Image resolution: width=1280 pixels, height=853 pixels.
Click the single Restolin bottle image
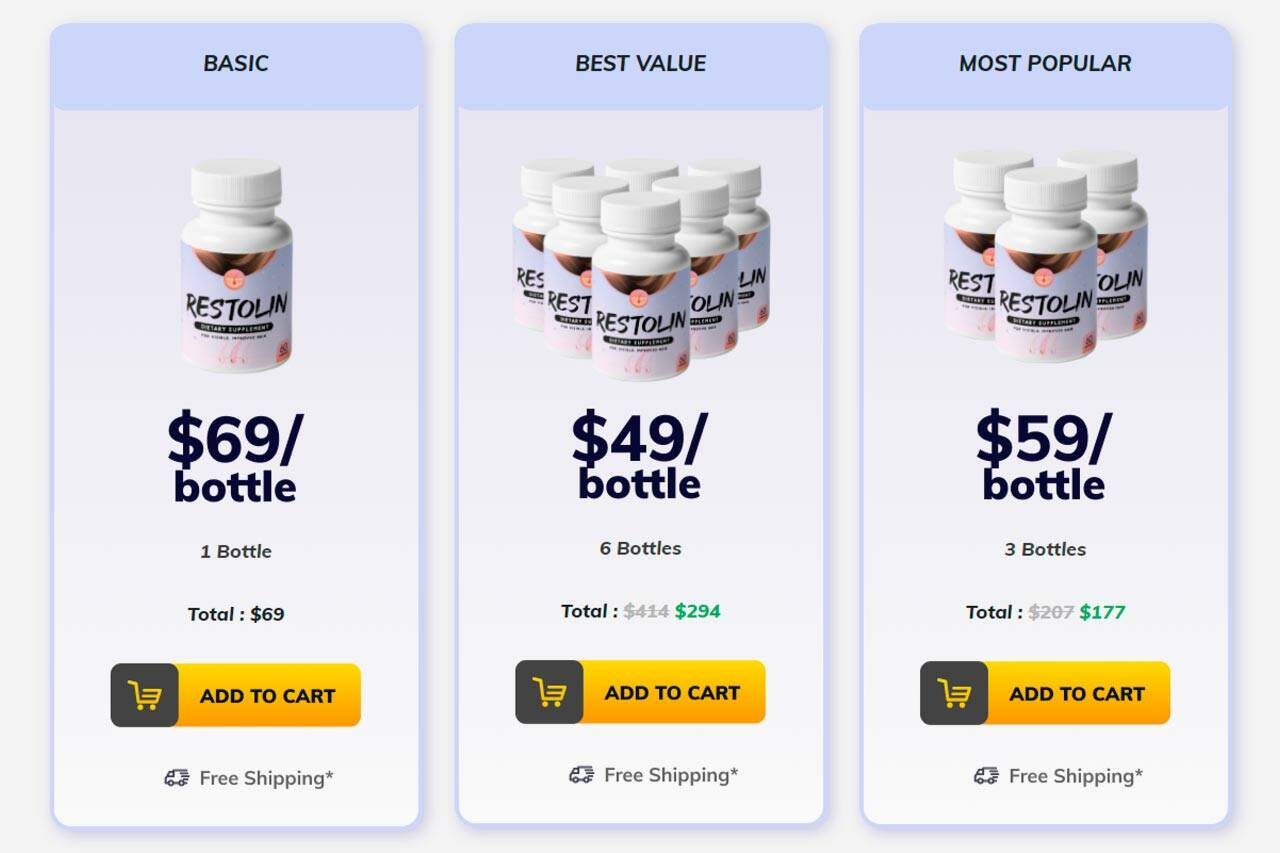237,265
